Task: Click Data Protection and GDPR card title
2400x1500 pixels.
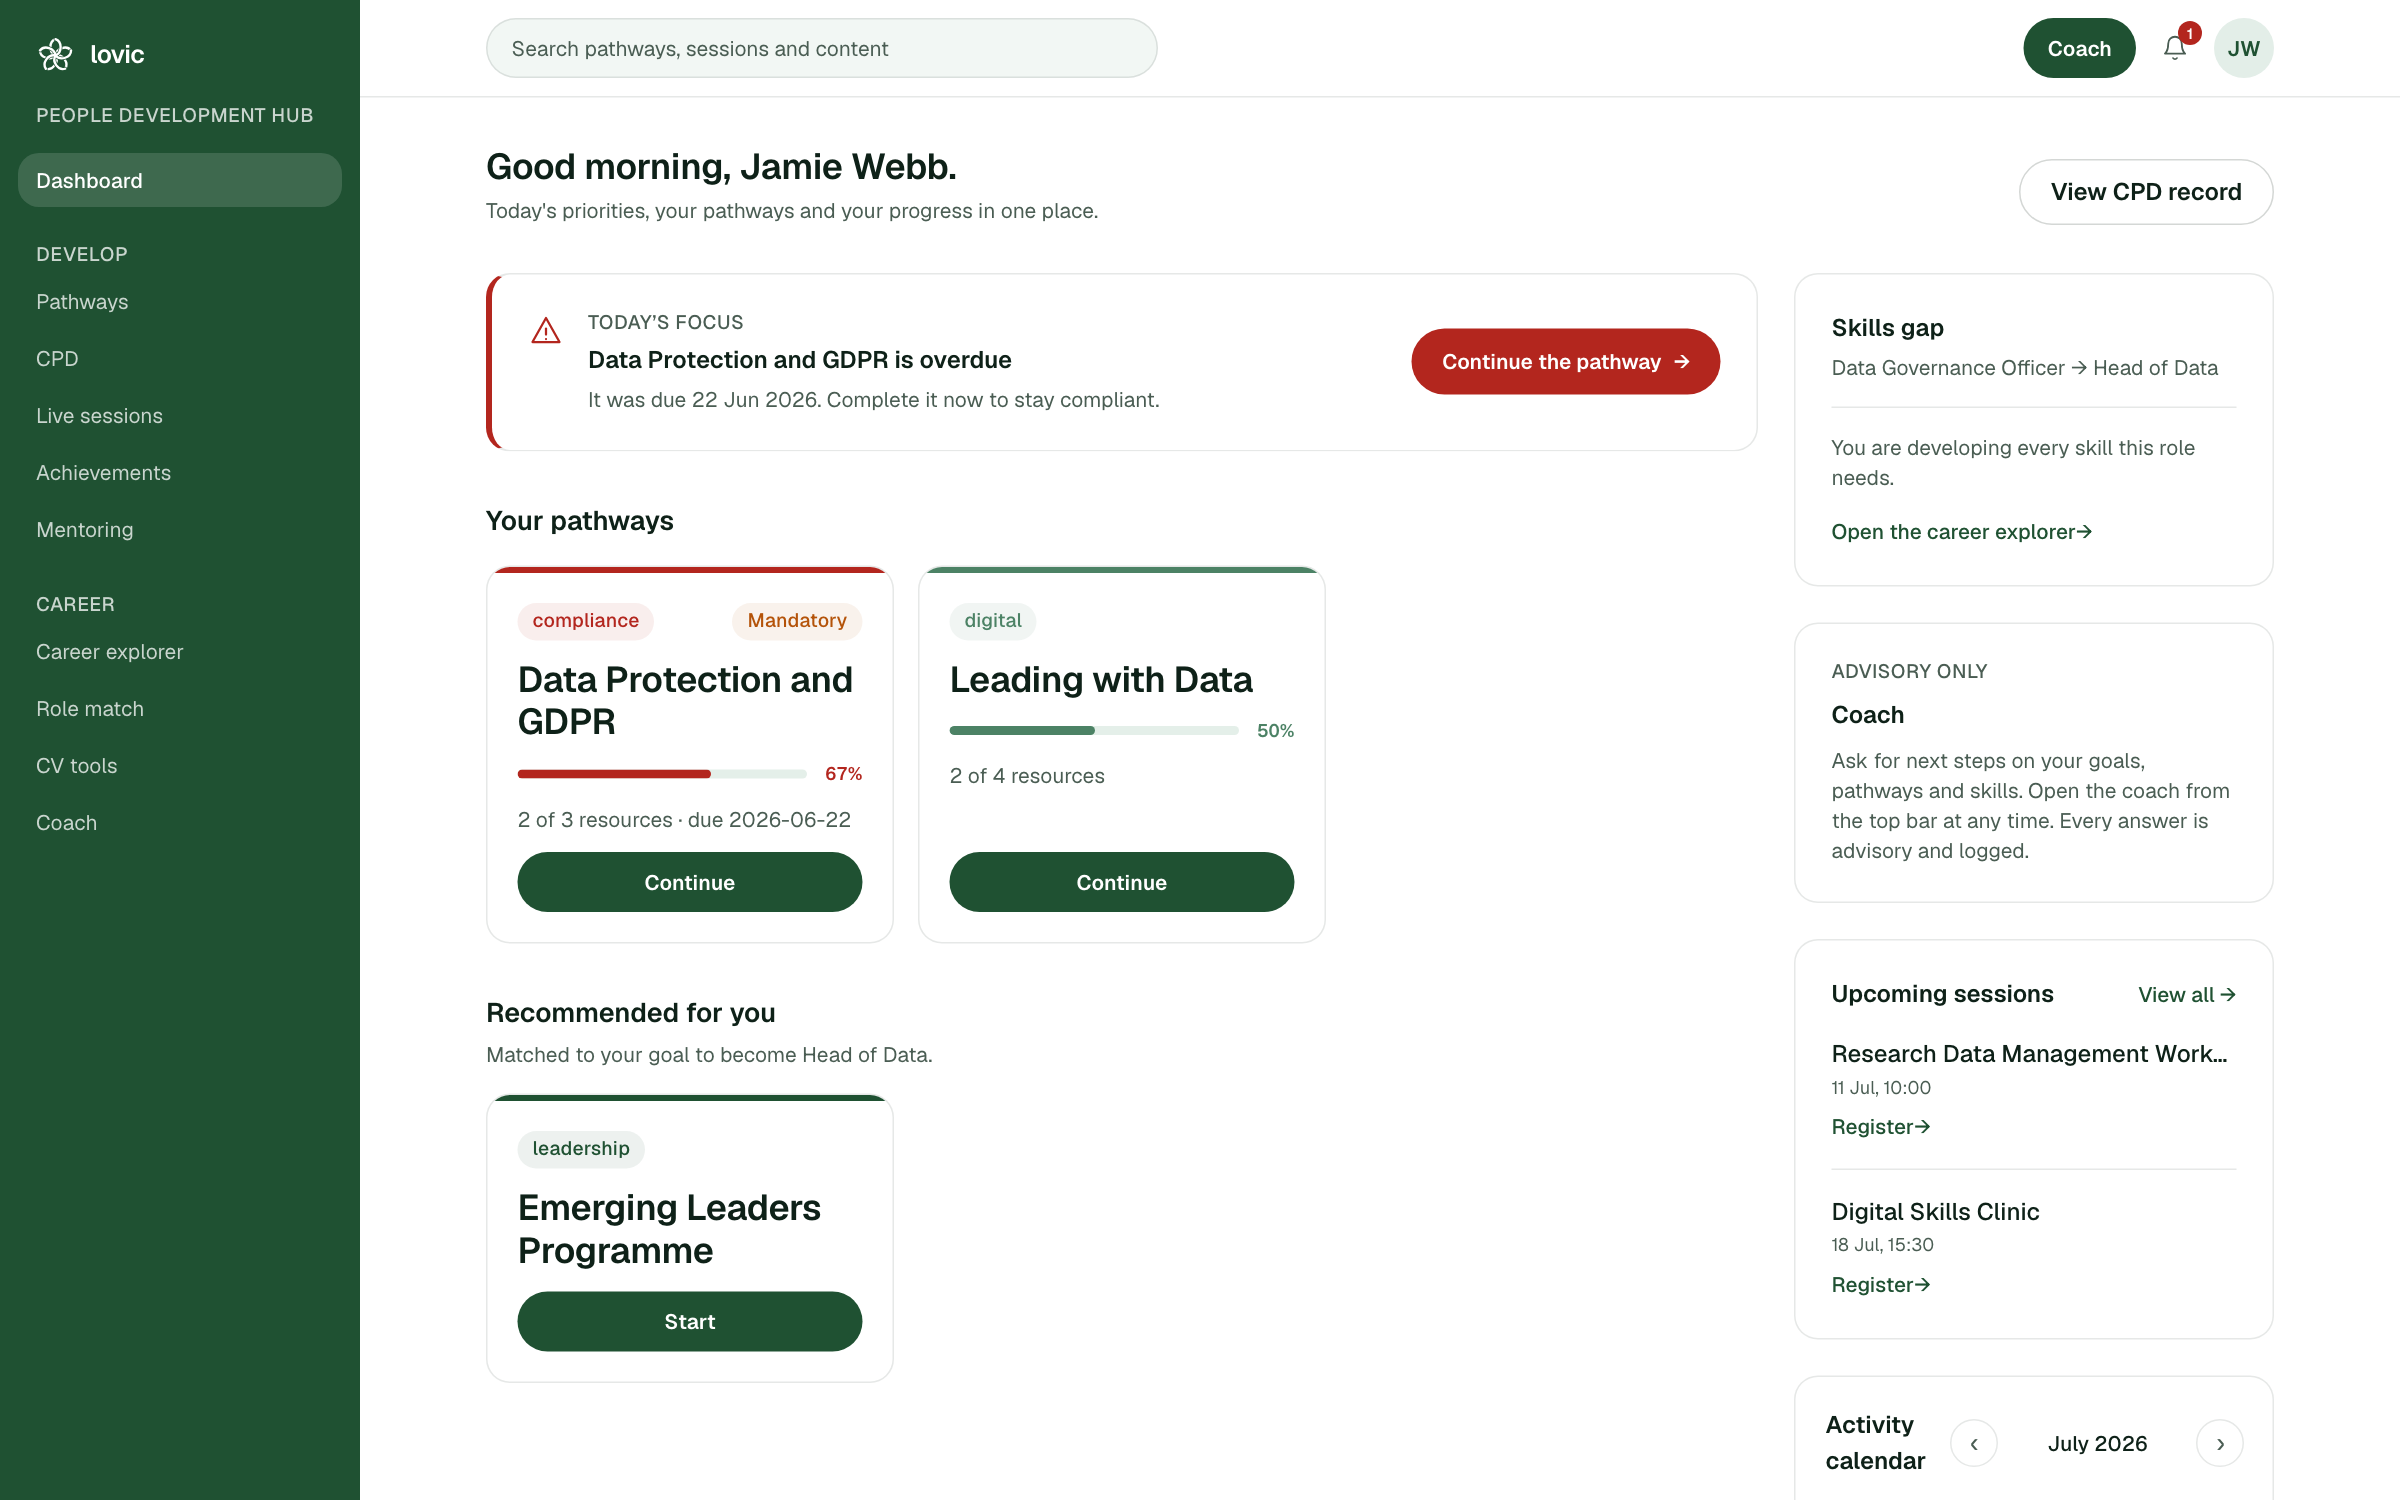Action: (685, 701)
